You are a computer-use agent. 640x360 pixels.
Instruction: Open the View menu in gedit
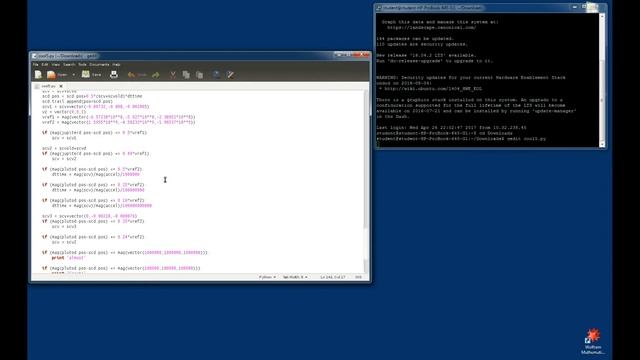coord(56,64)
